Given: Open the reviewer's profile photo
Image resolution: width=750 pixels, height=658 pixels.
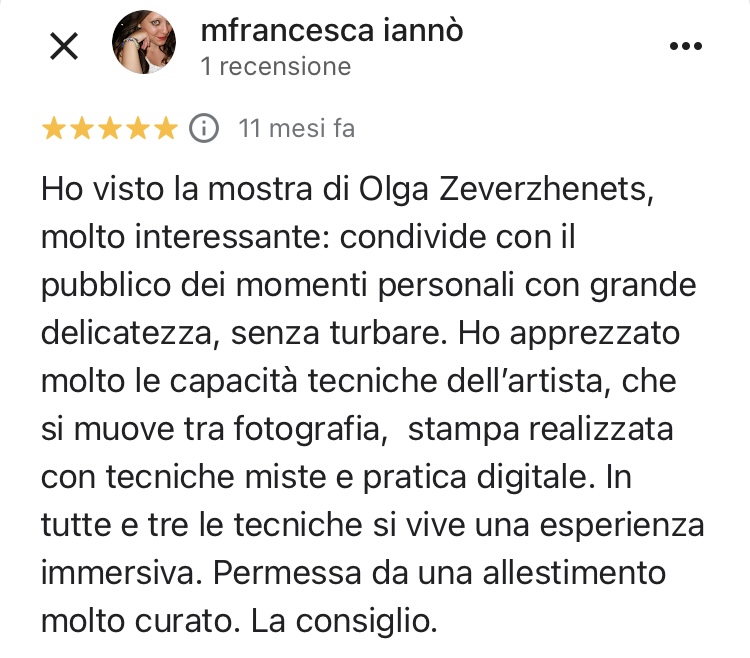Looking at the screenshot, I should (144, 42).
